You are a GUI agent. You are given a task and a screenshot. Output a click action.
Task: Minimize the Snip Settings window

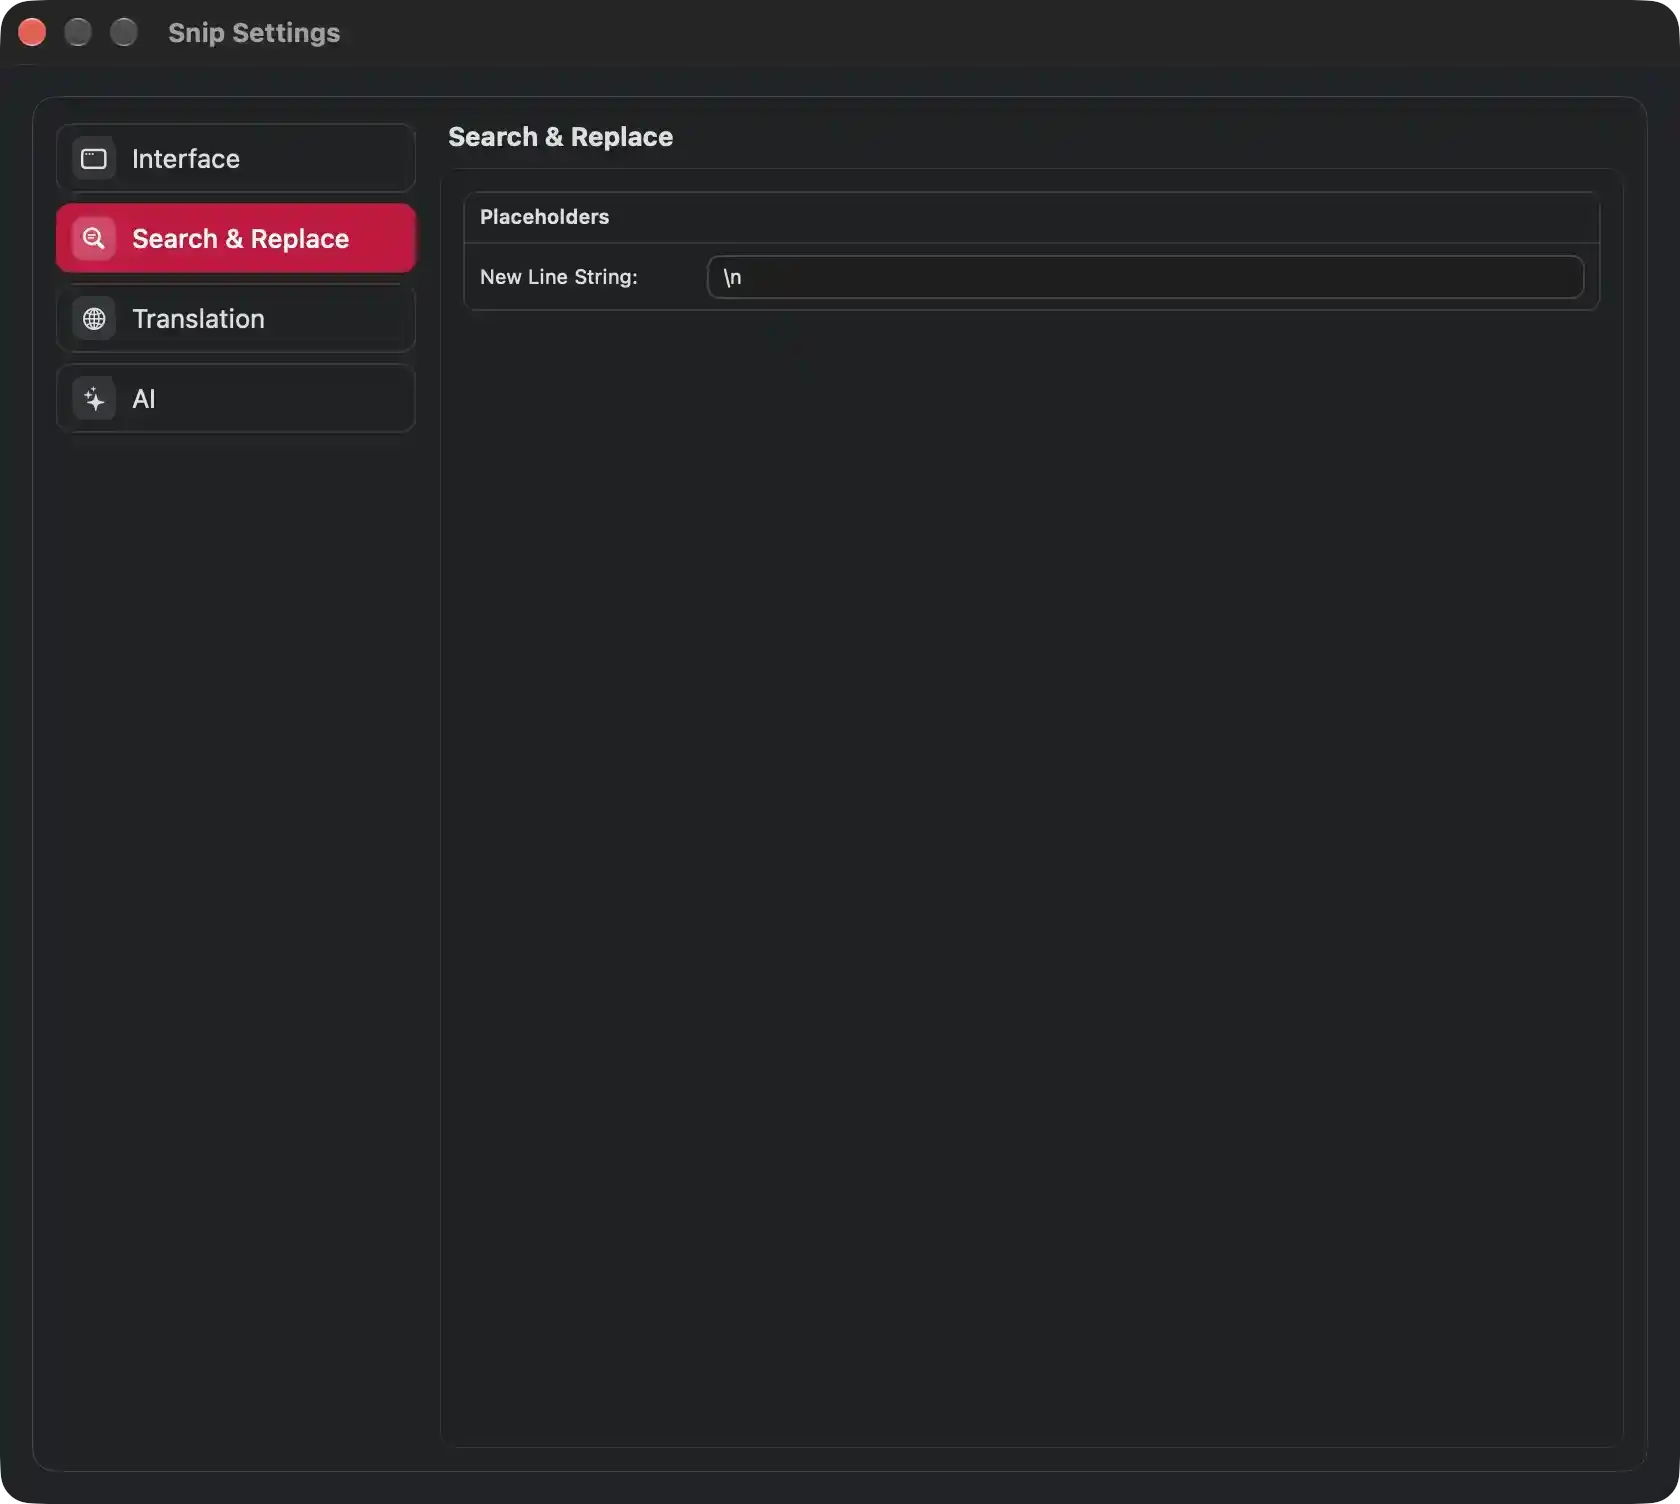coord(78,33)
